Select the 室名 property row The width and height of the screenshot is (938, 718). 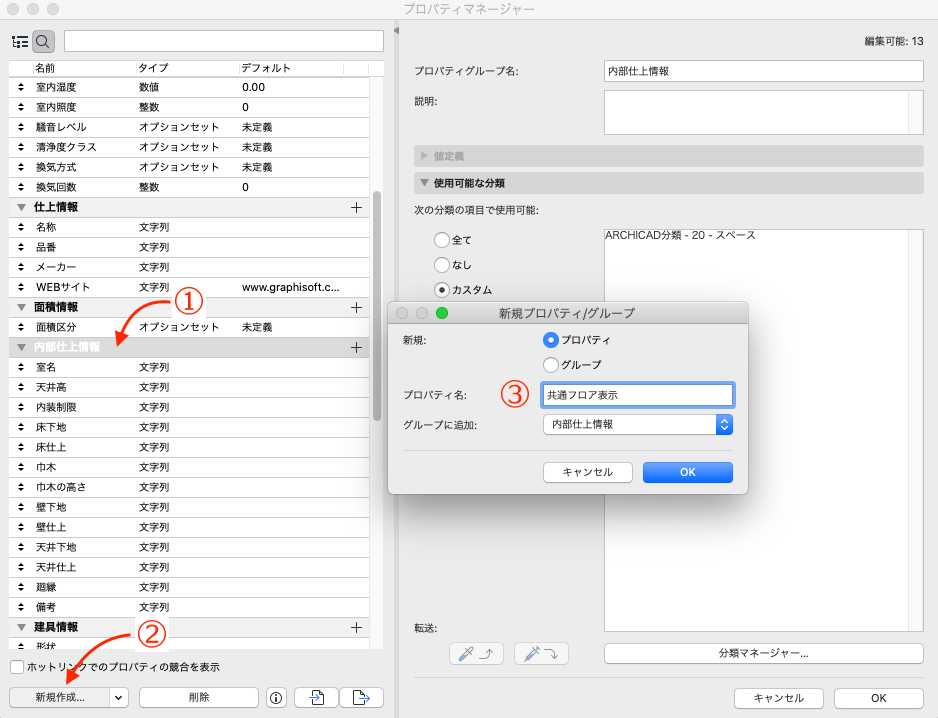click(x=189, y=367)
